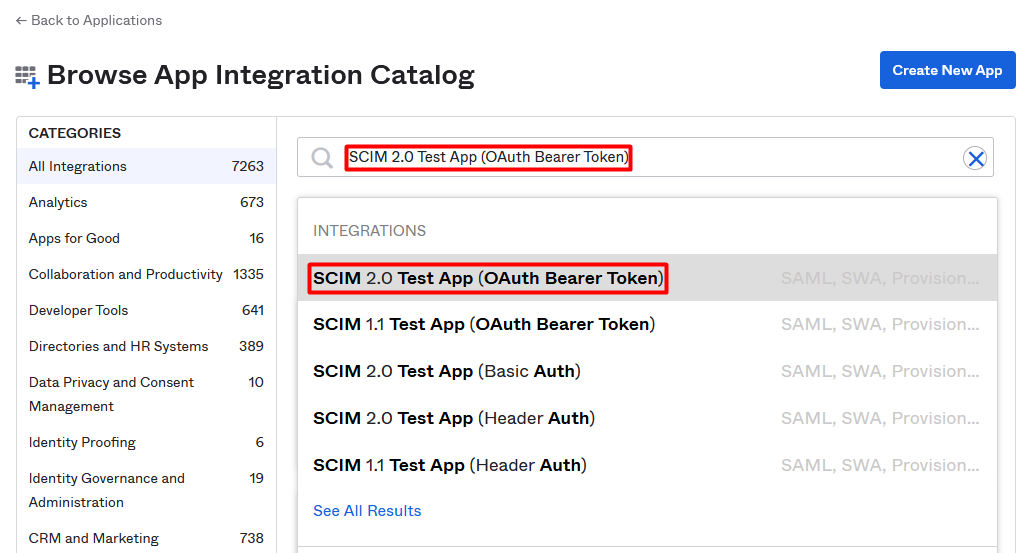
Task: Open the Apps for Good category
Action: [146, 238]
